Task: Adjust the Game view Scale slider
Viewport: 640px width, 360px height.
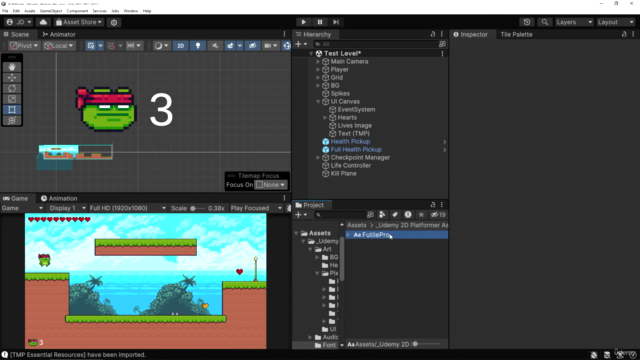Action: click(x=197, y=208)
